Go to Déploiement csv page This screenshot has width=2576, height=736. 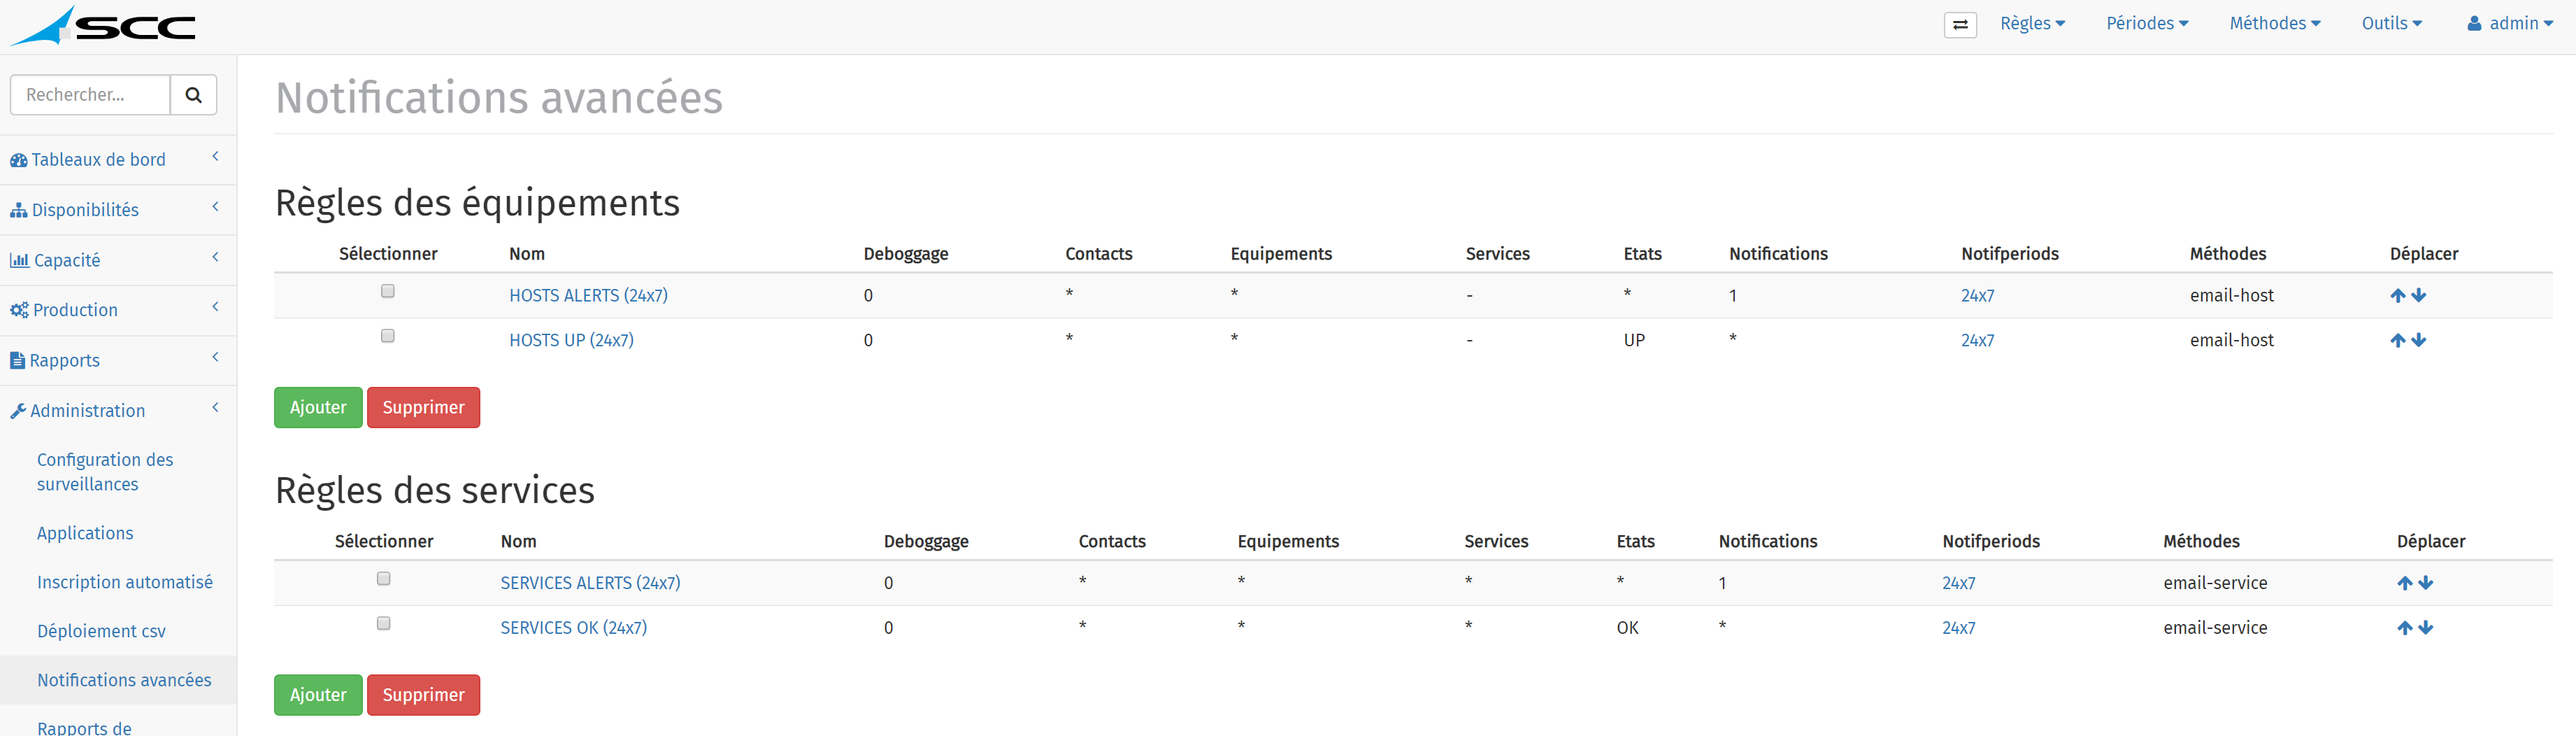[101, 632]
